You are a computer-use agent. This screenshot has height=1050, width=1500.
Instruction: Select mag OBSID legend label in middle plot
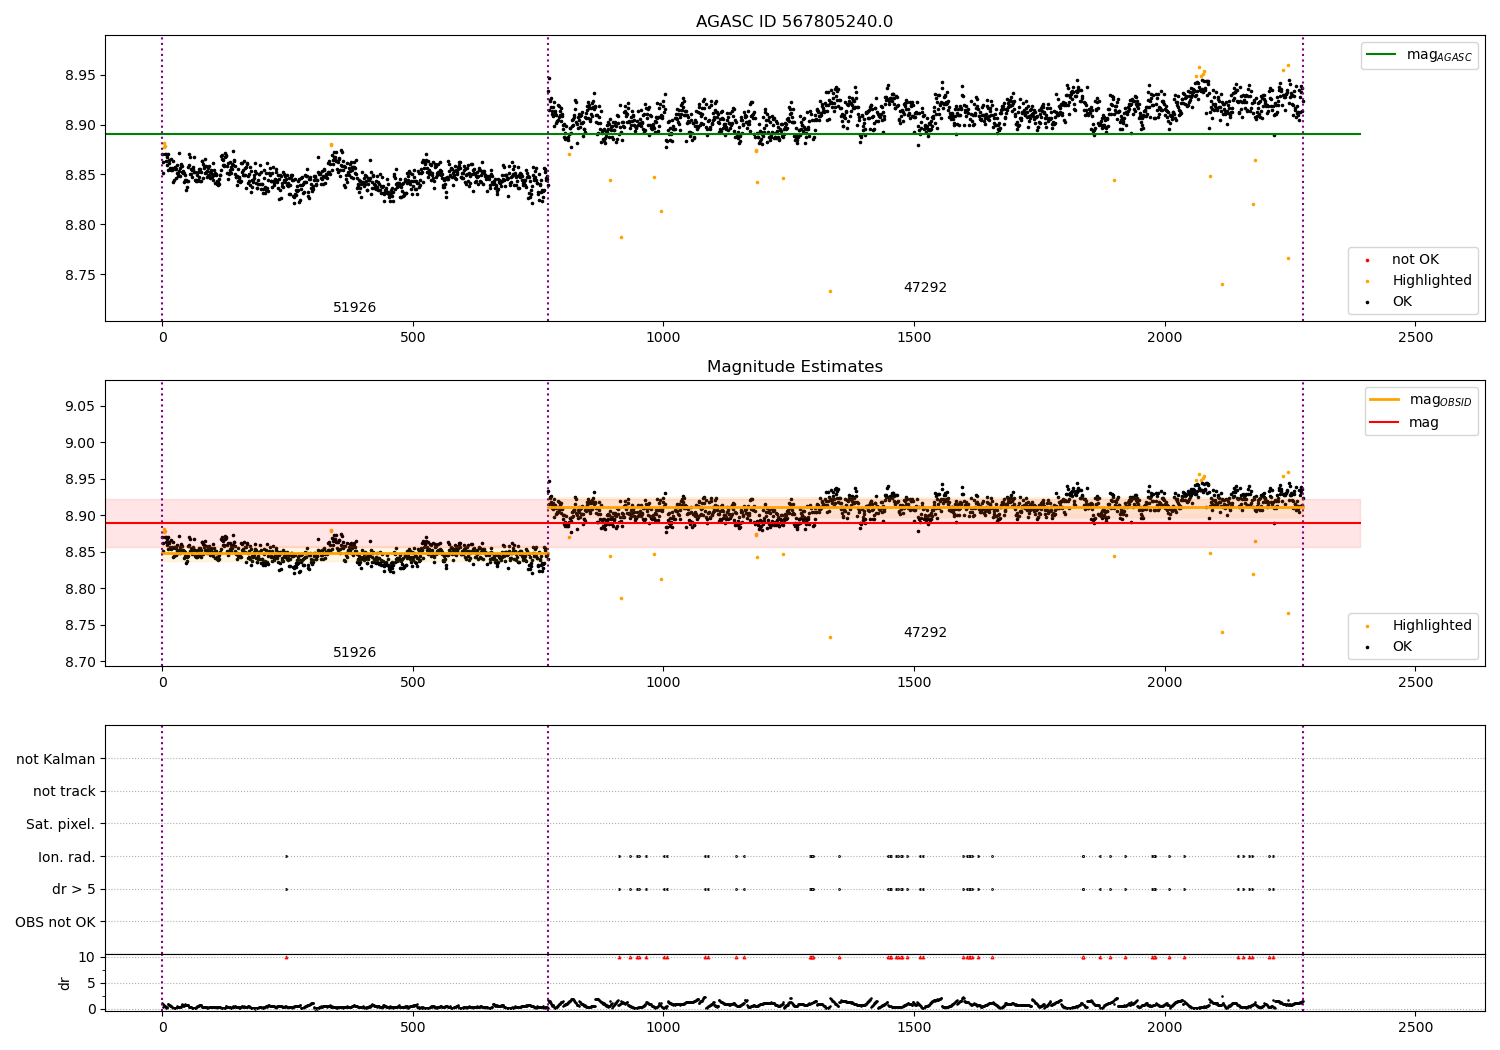coord(1440,401)
